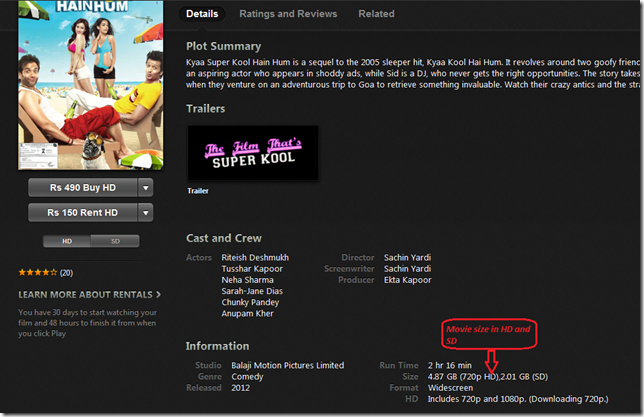Click the Cast and Crew heading
644x417 pixels.
point(224,238)
